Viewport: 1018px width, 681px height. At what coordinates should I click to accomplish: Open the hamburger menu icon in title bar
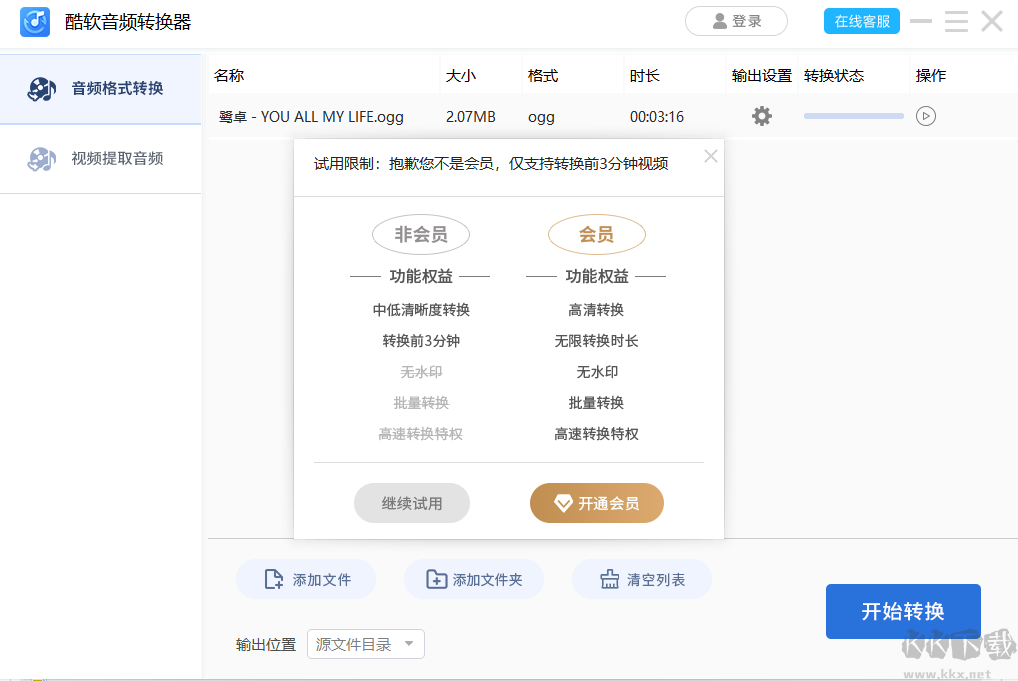tap(956, 21)
